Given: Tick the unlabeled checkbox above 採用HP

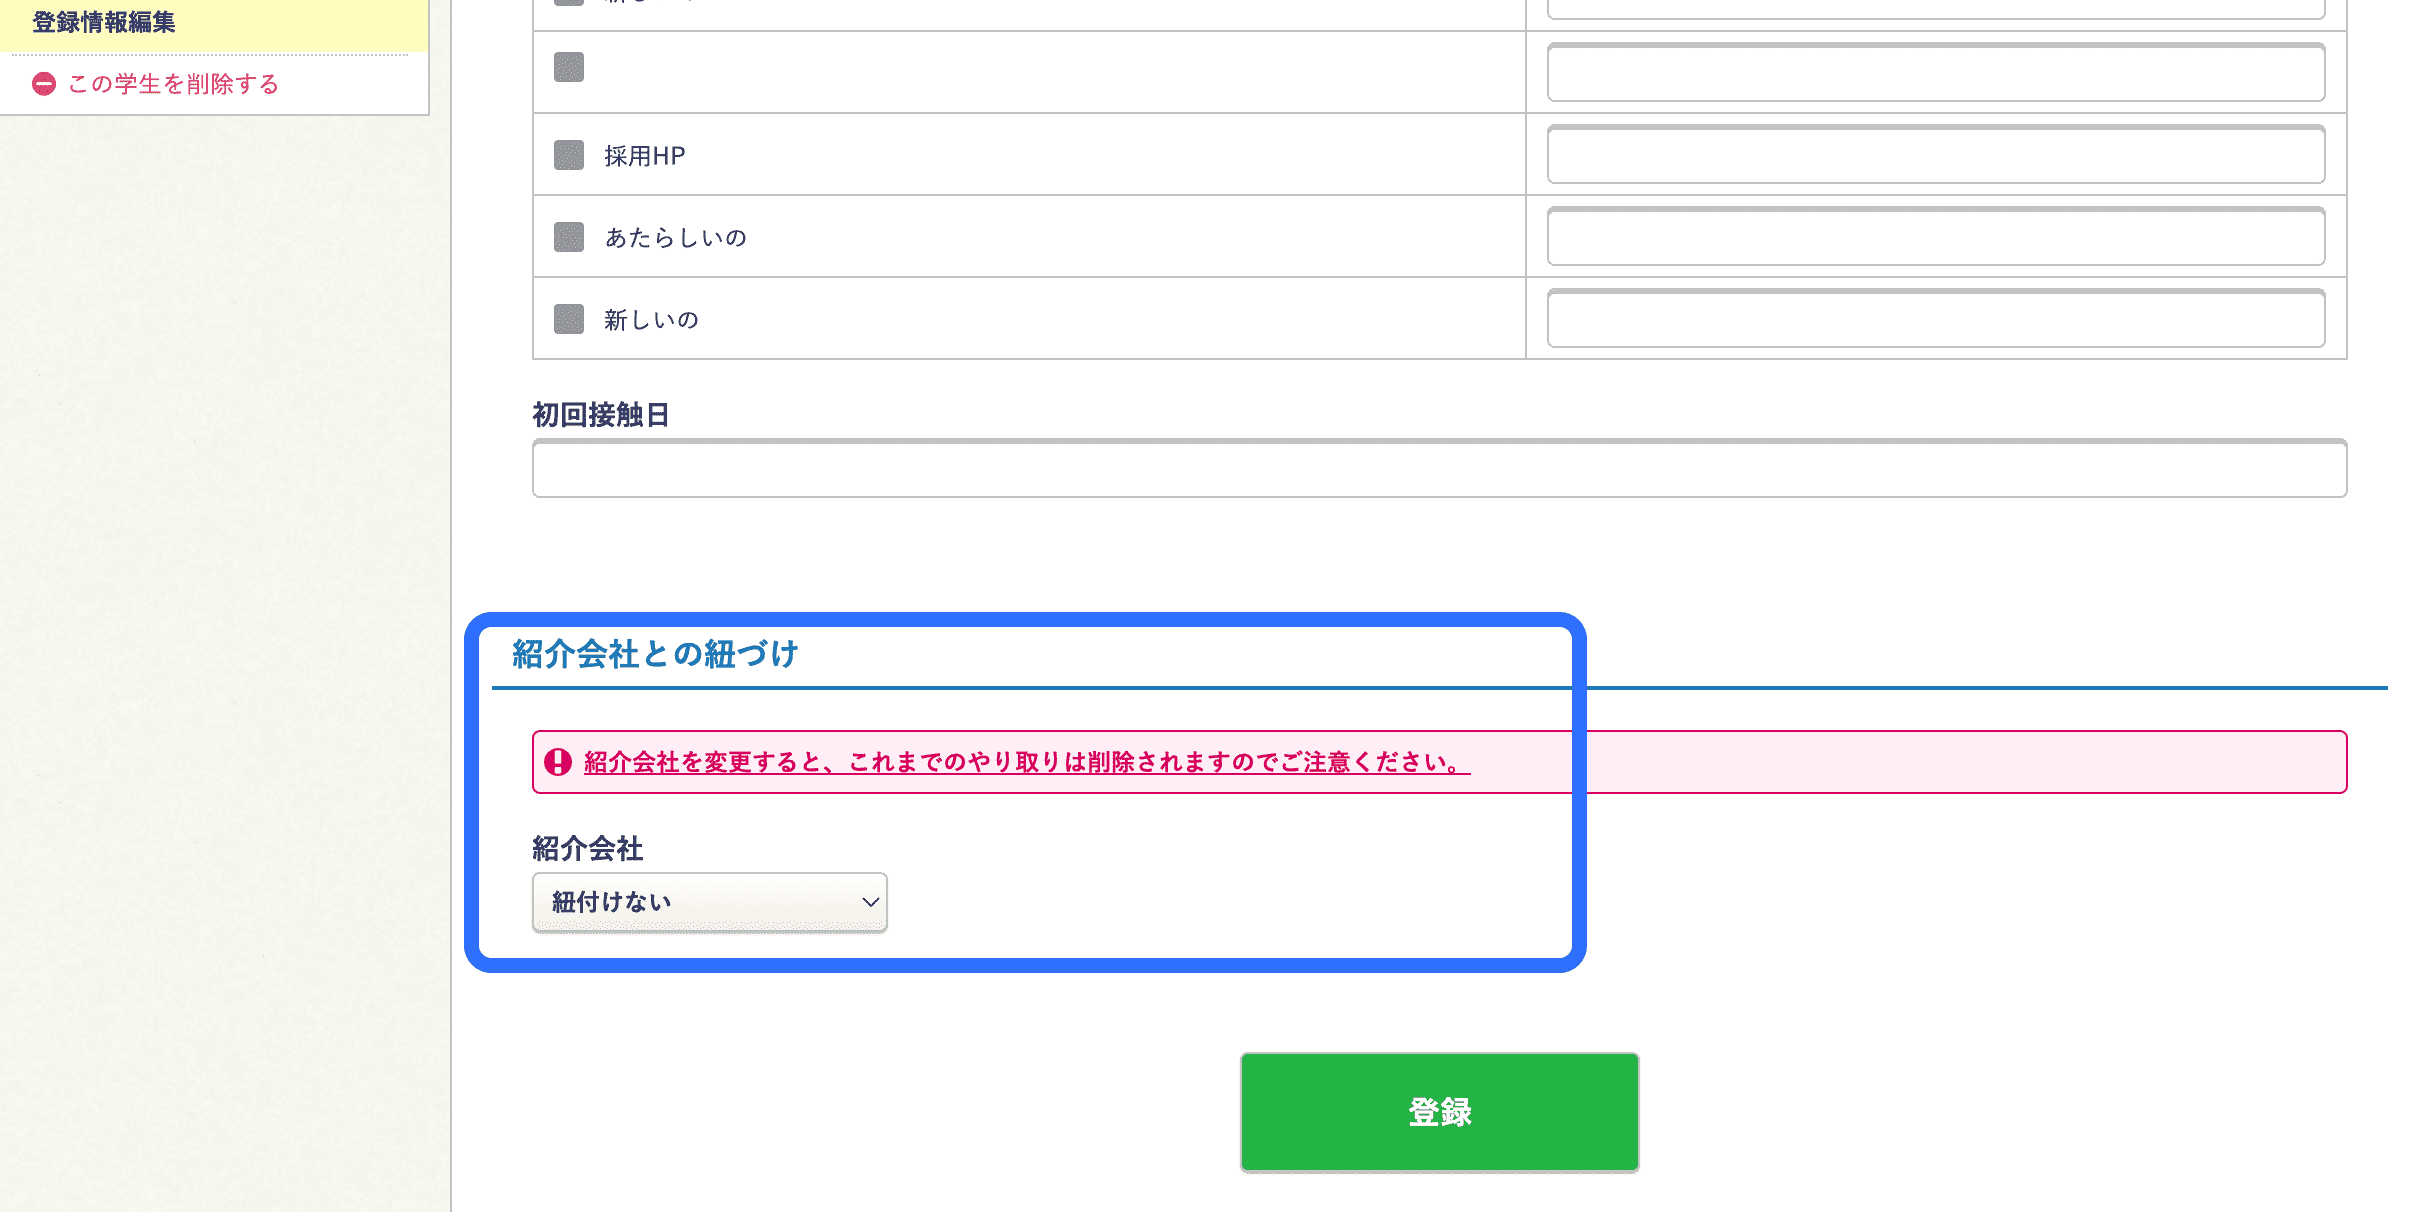Looking at the screenshot, I should coord(569,68).
